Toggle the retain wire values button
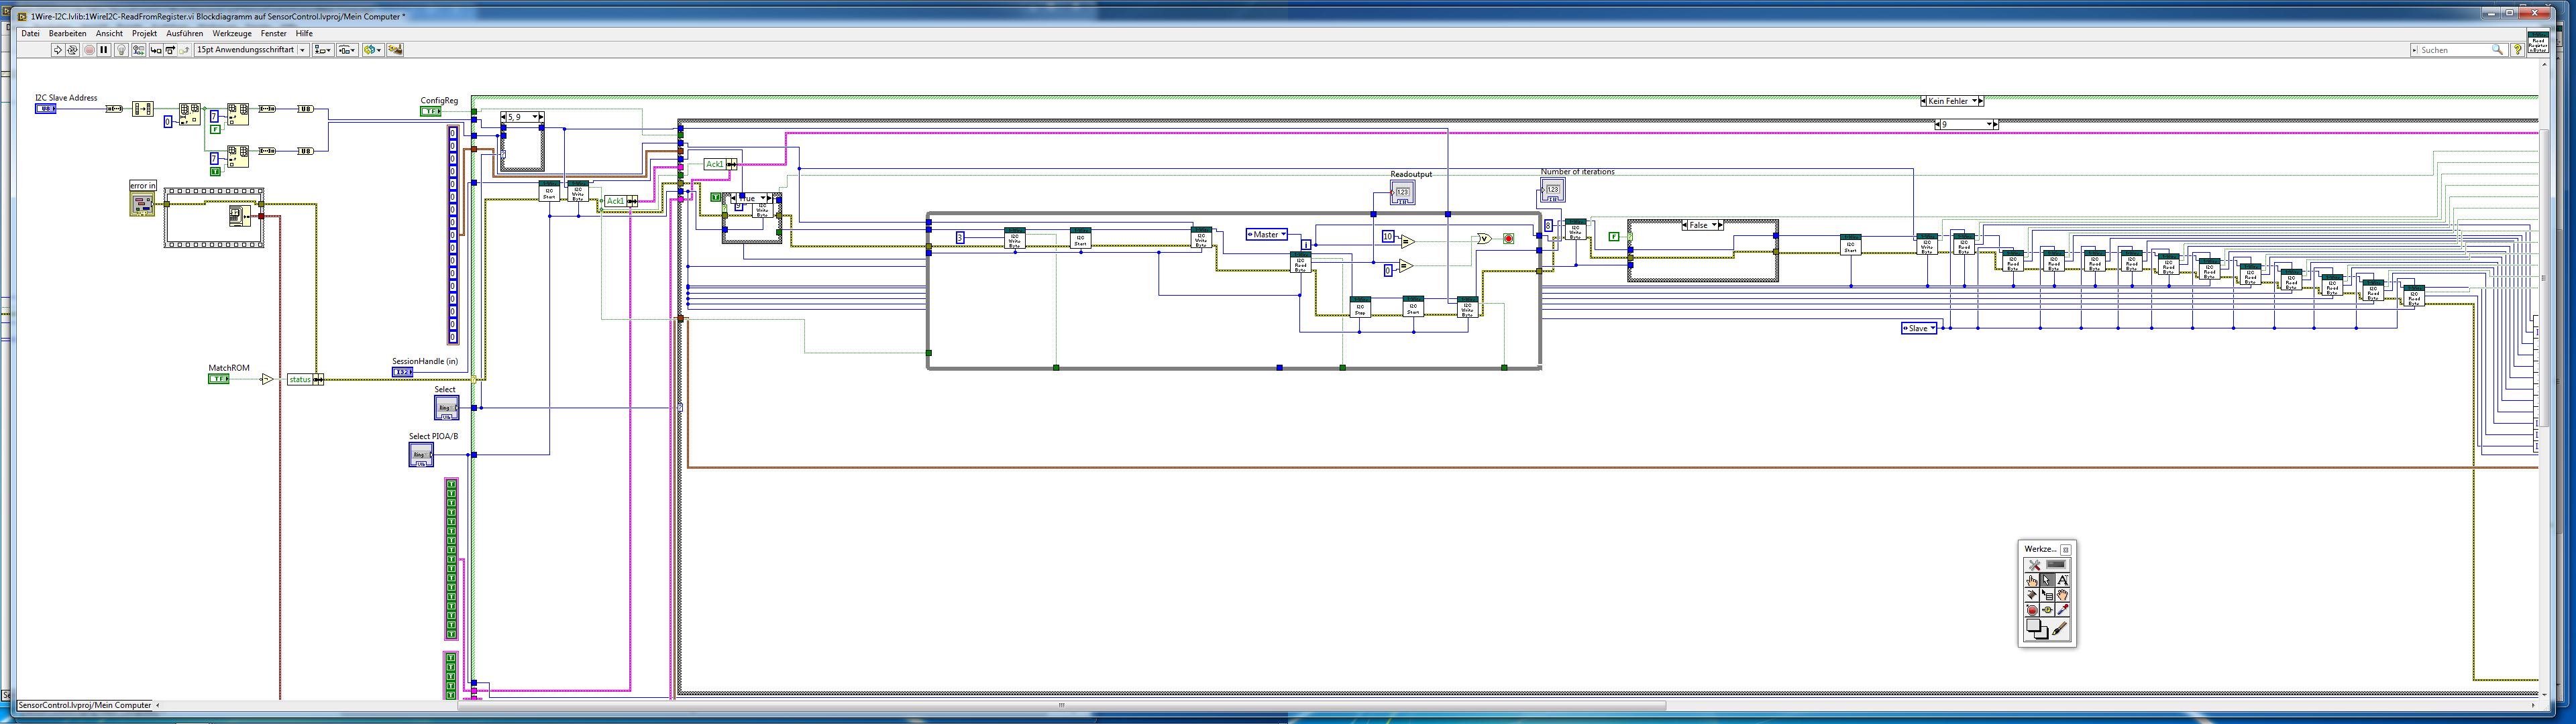Image resolution: width=2576 pixels, height=724 pixels. coord(139,50)
